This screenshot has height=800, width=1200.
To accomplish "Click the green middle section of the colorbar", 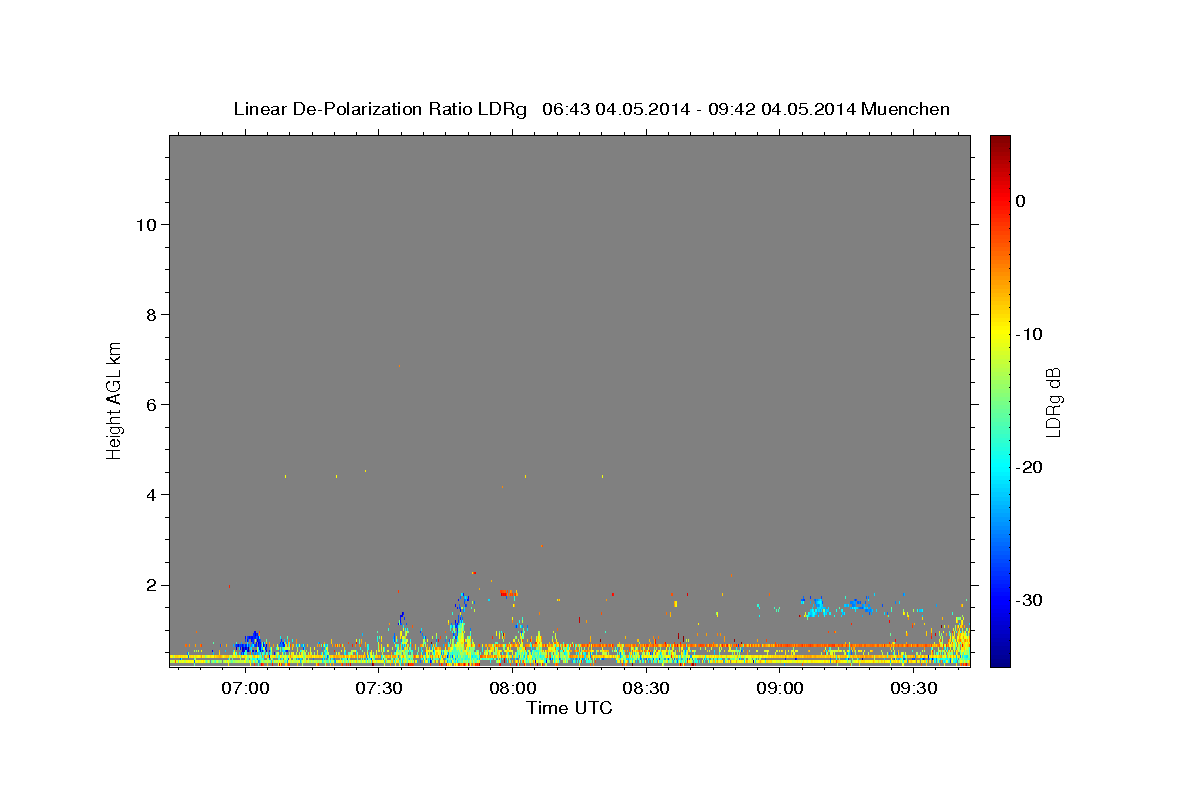I will point(1000,400).
